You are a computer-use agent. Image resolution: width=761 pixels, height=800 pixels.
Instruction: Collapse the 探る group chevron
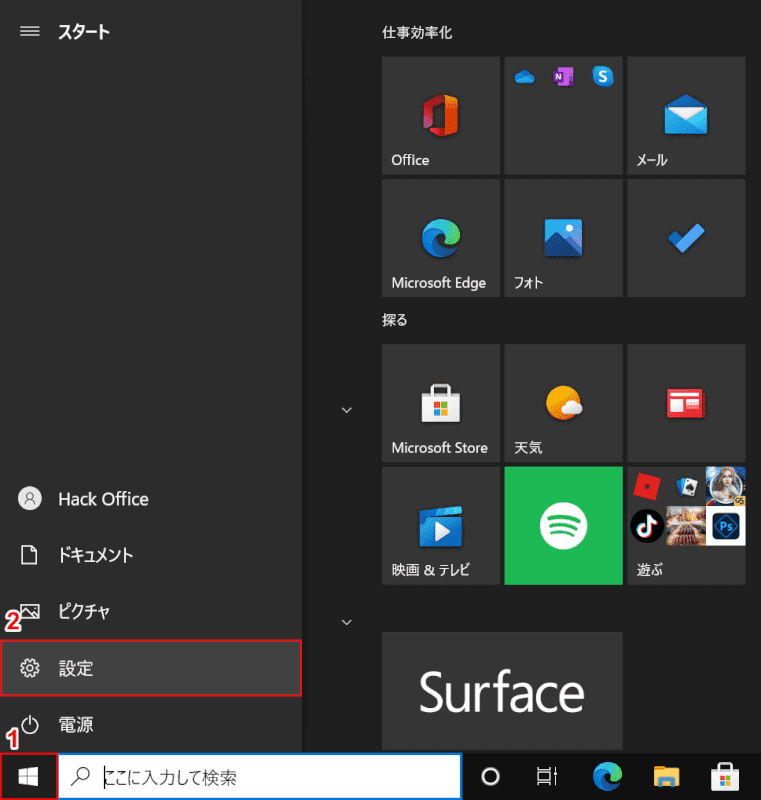(x=346, y=410)
